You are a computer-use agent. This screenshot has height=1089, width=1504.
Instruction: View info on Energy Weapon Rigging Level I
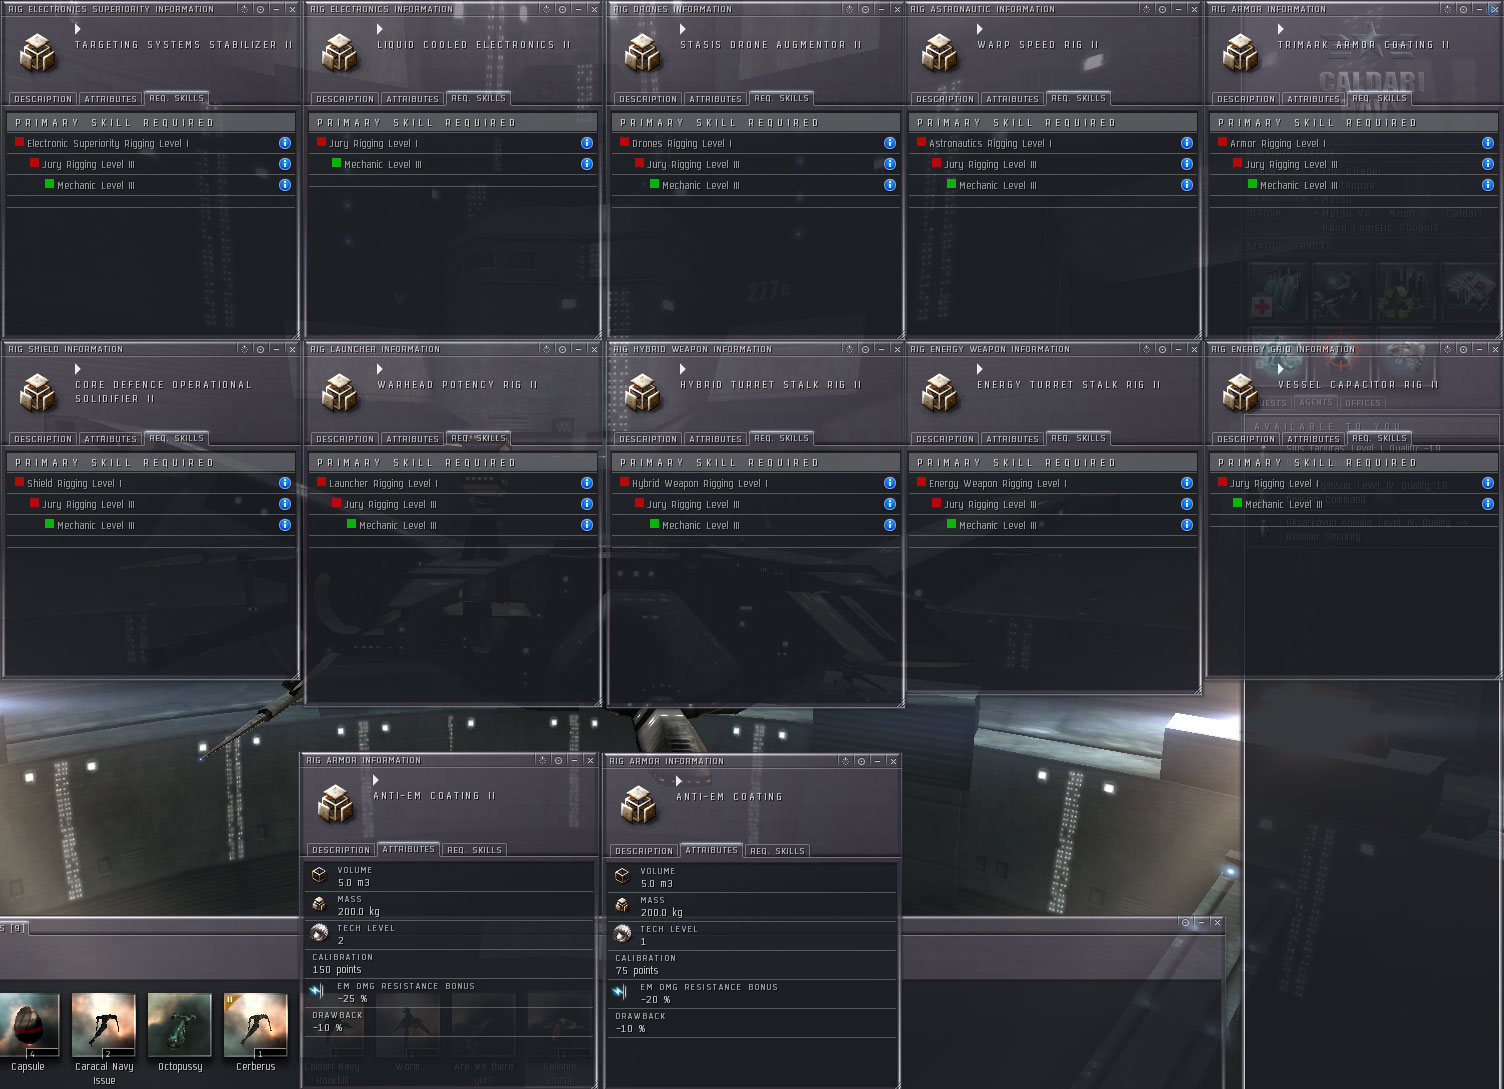click(x=1187, y=483)
